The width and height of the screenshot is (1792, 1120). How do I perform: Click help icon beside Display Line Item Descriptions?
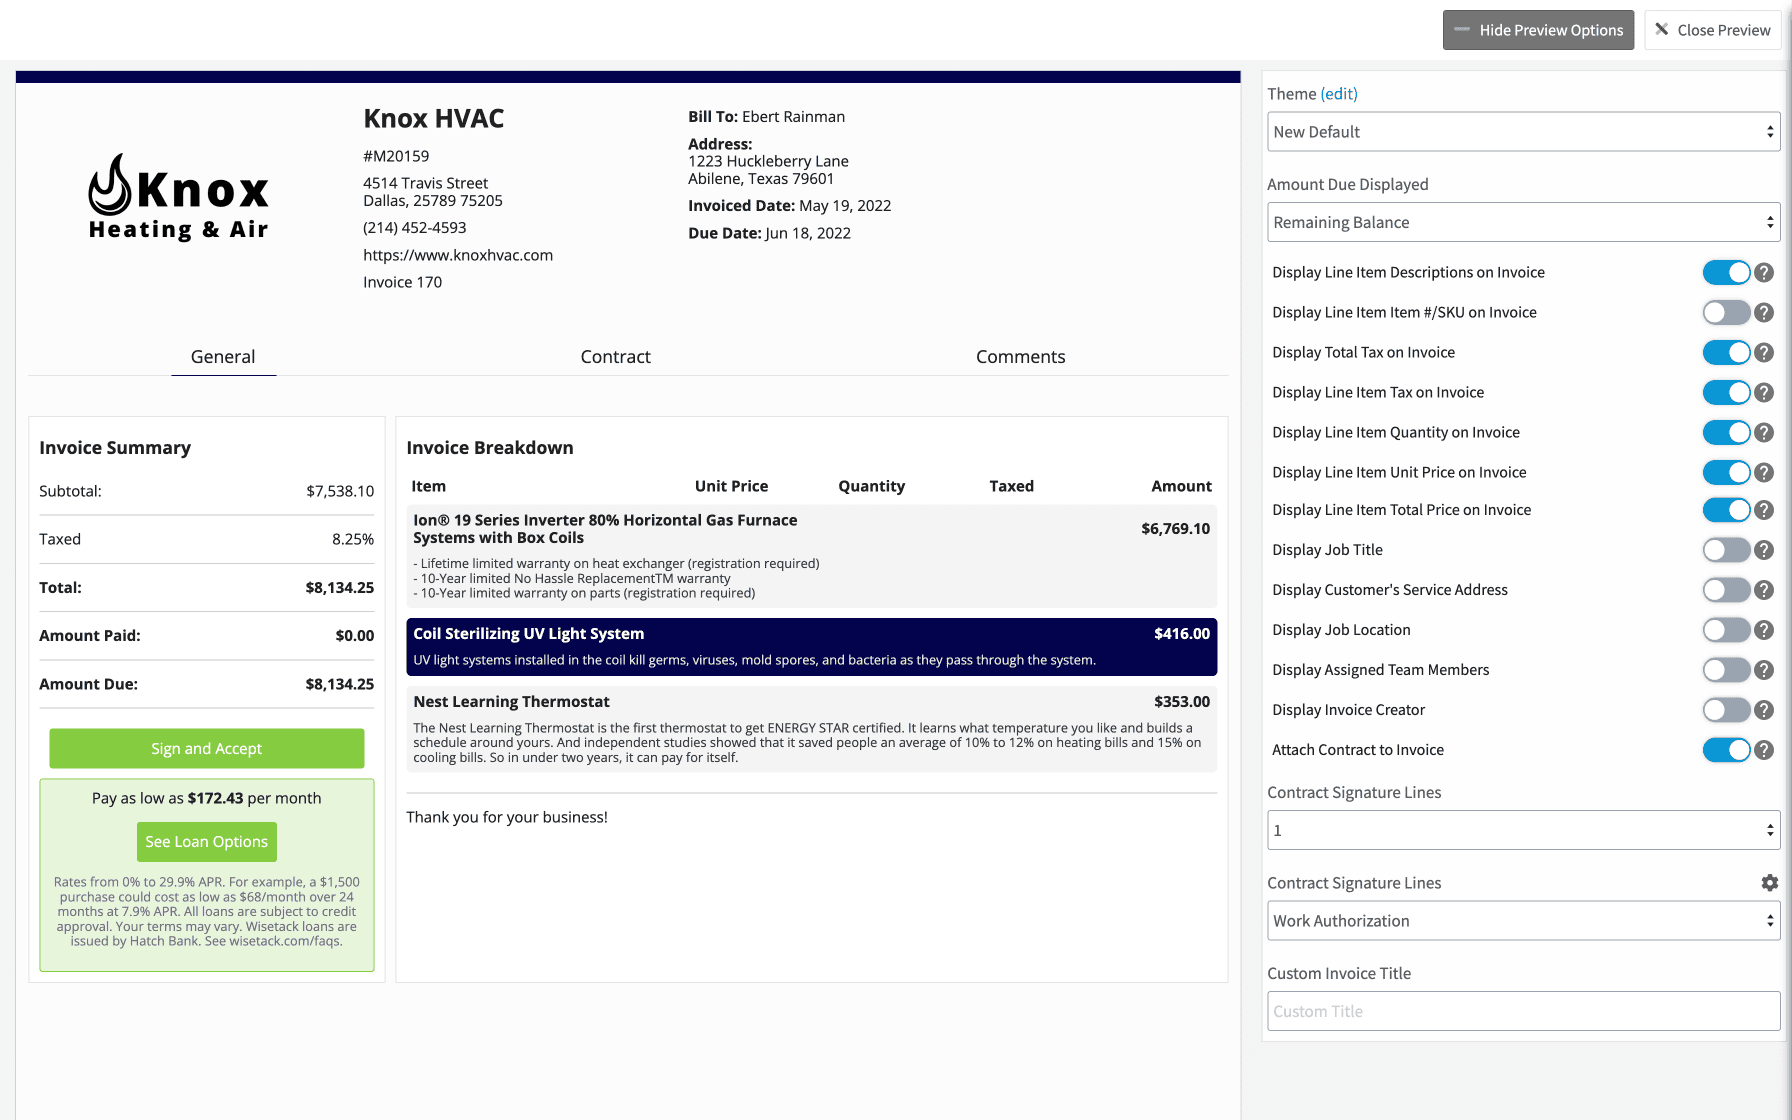[x=1763, y=272]
